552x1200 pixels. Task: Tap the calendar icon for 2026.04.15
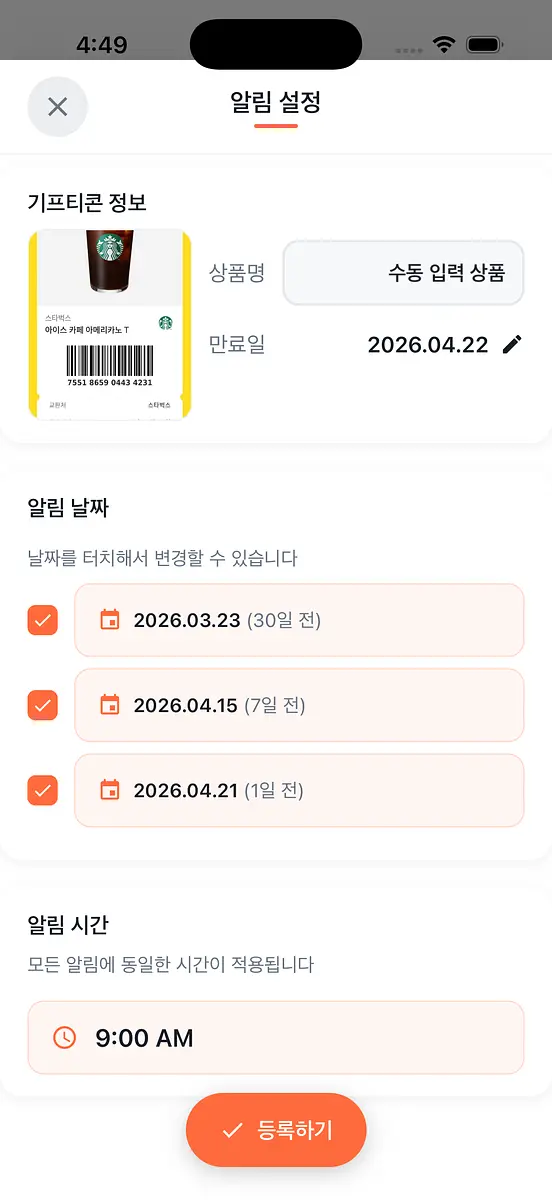[x=110, y=705]
